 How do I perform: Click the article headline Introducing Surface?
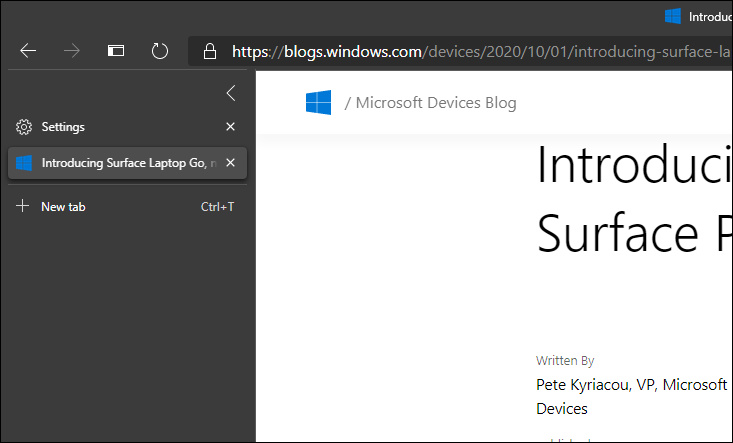pos(634,199)
